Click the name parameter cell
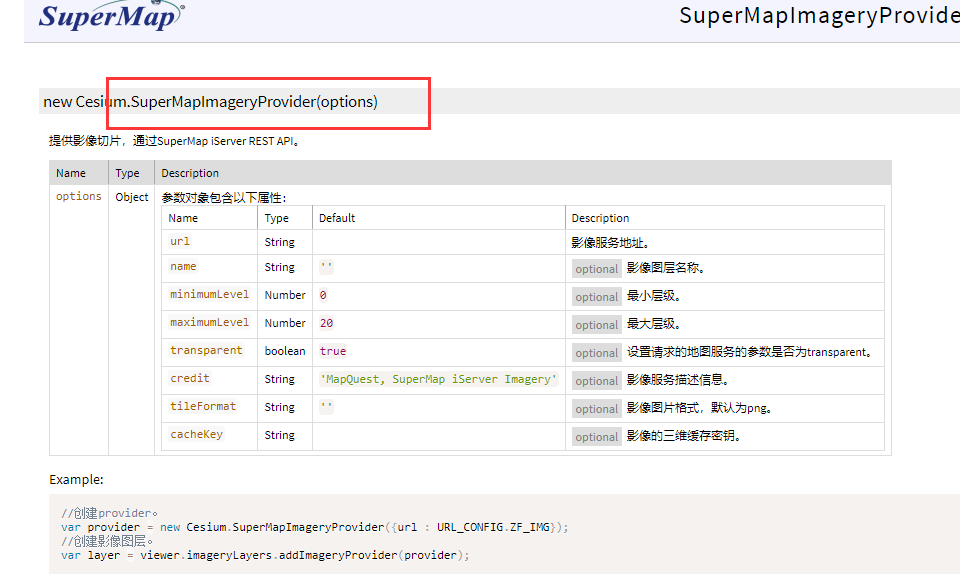Viewport: 960px width, 586px height. pyautogui.click(x=183, y=266)
